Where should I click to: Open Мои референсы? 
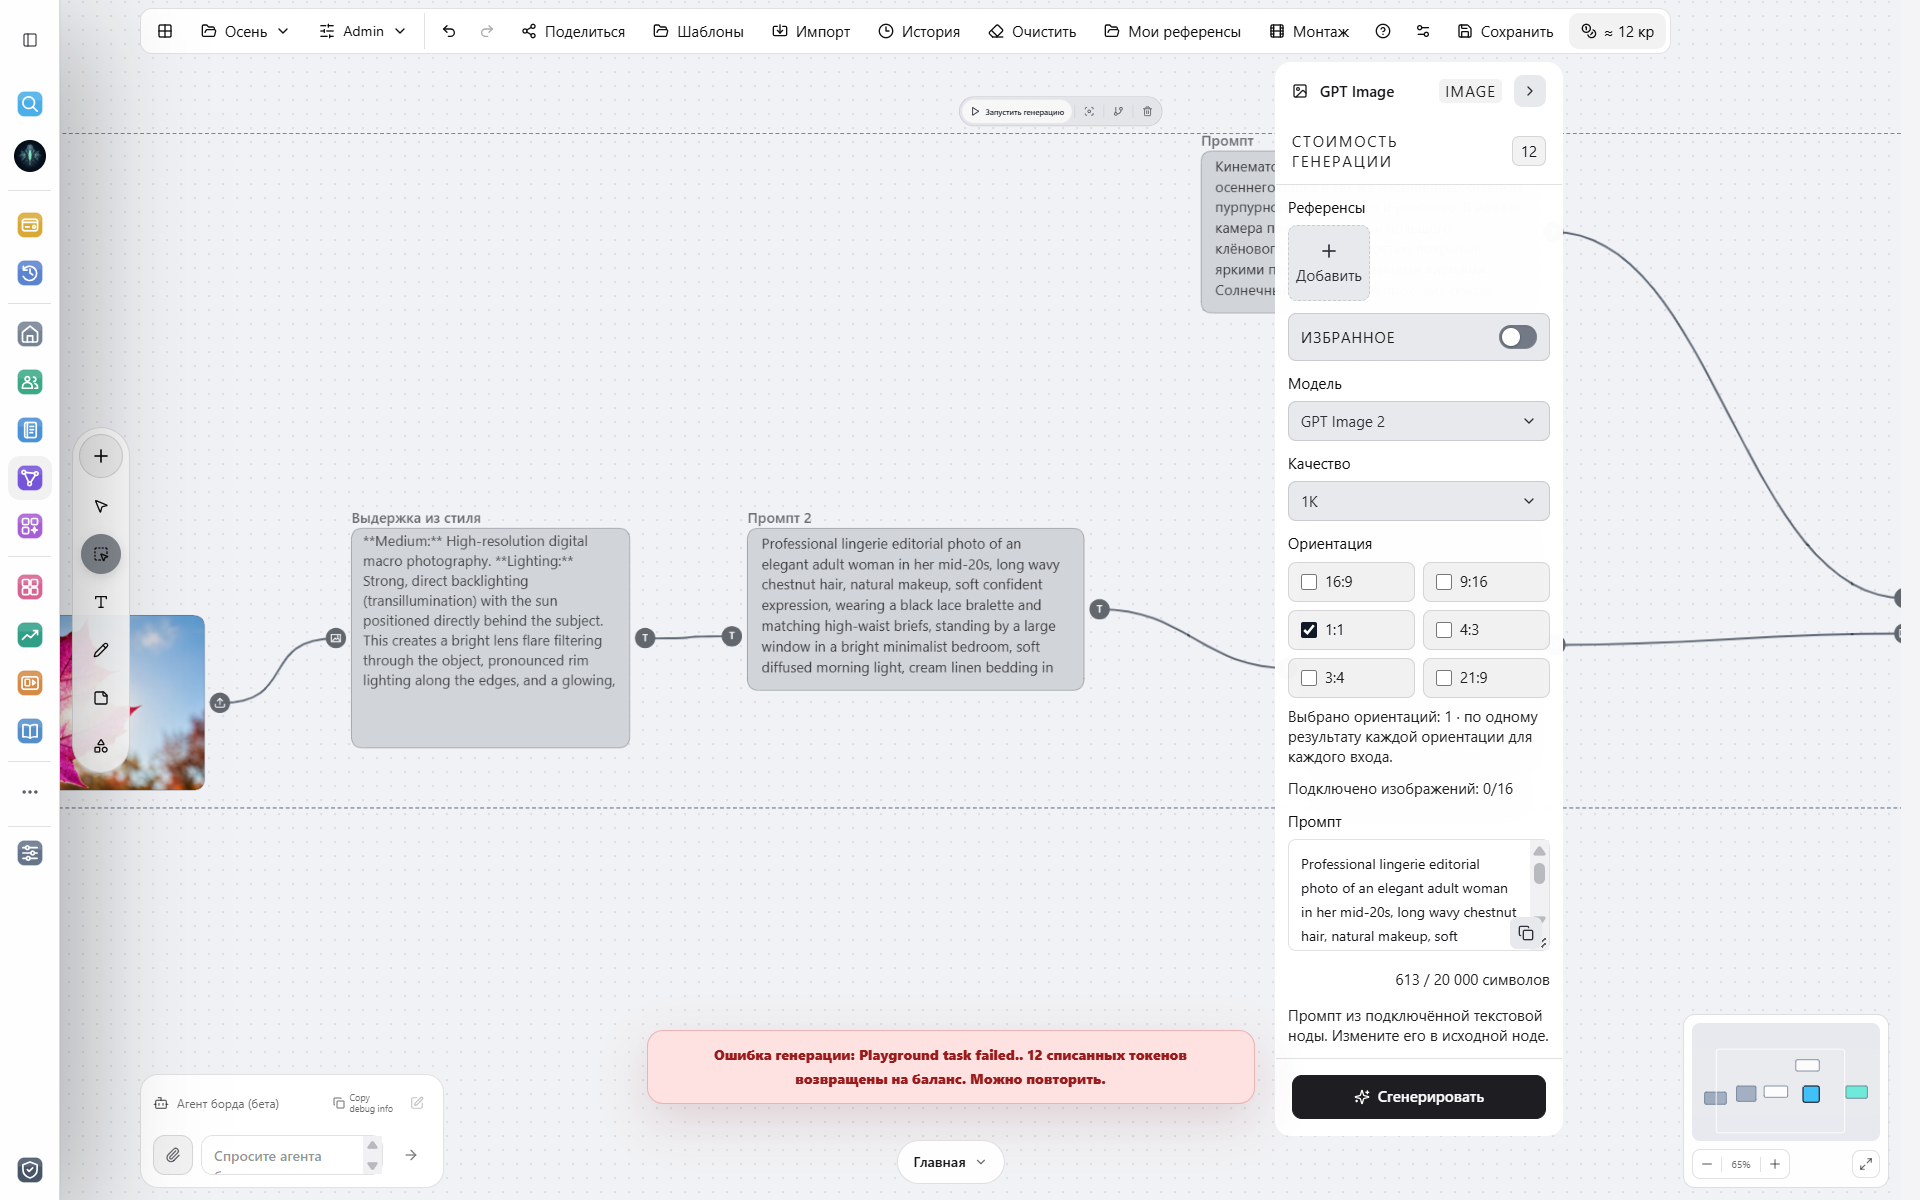1172,31
